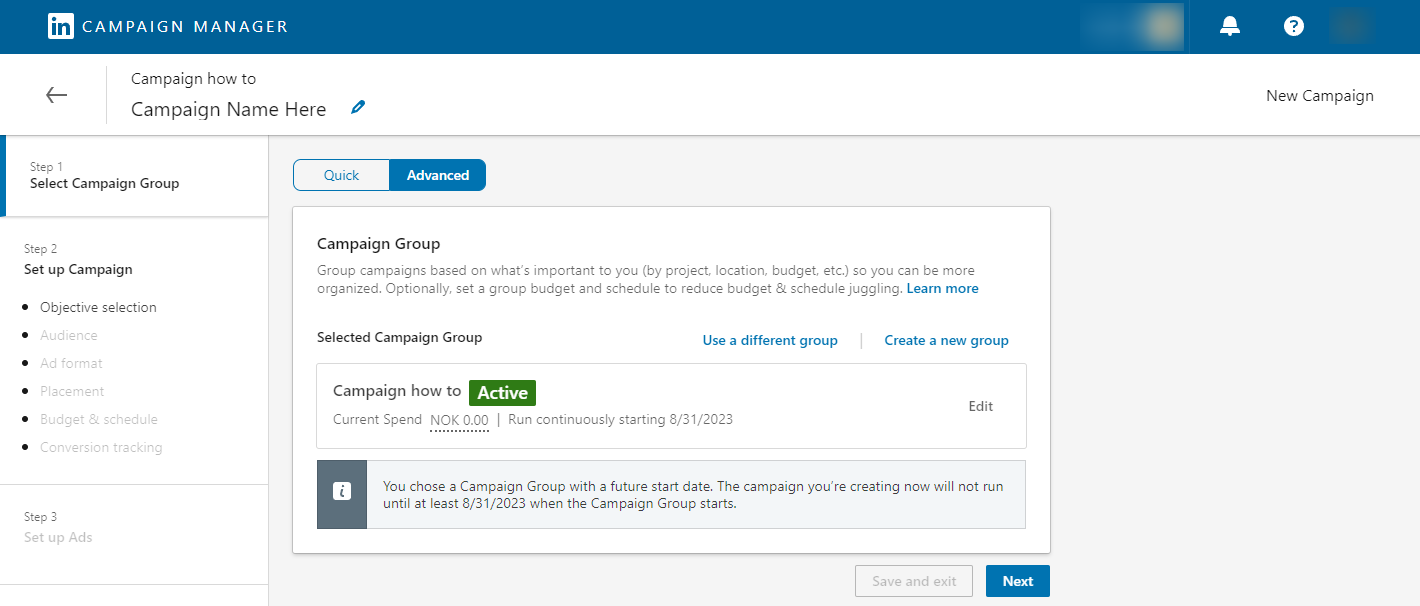Image resolution: width=1420 pixels, height=606 pixels.
Task: Click Use a different group
Action: 769,340
